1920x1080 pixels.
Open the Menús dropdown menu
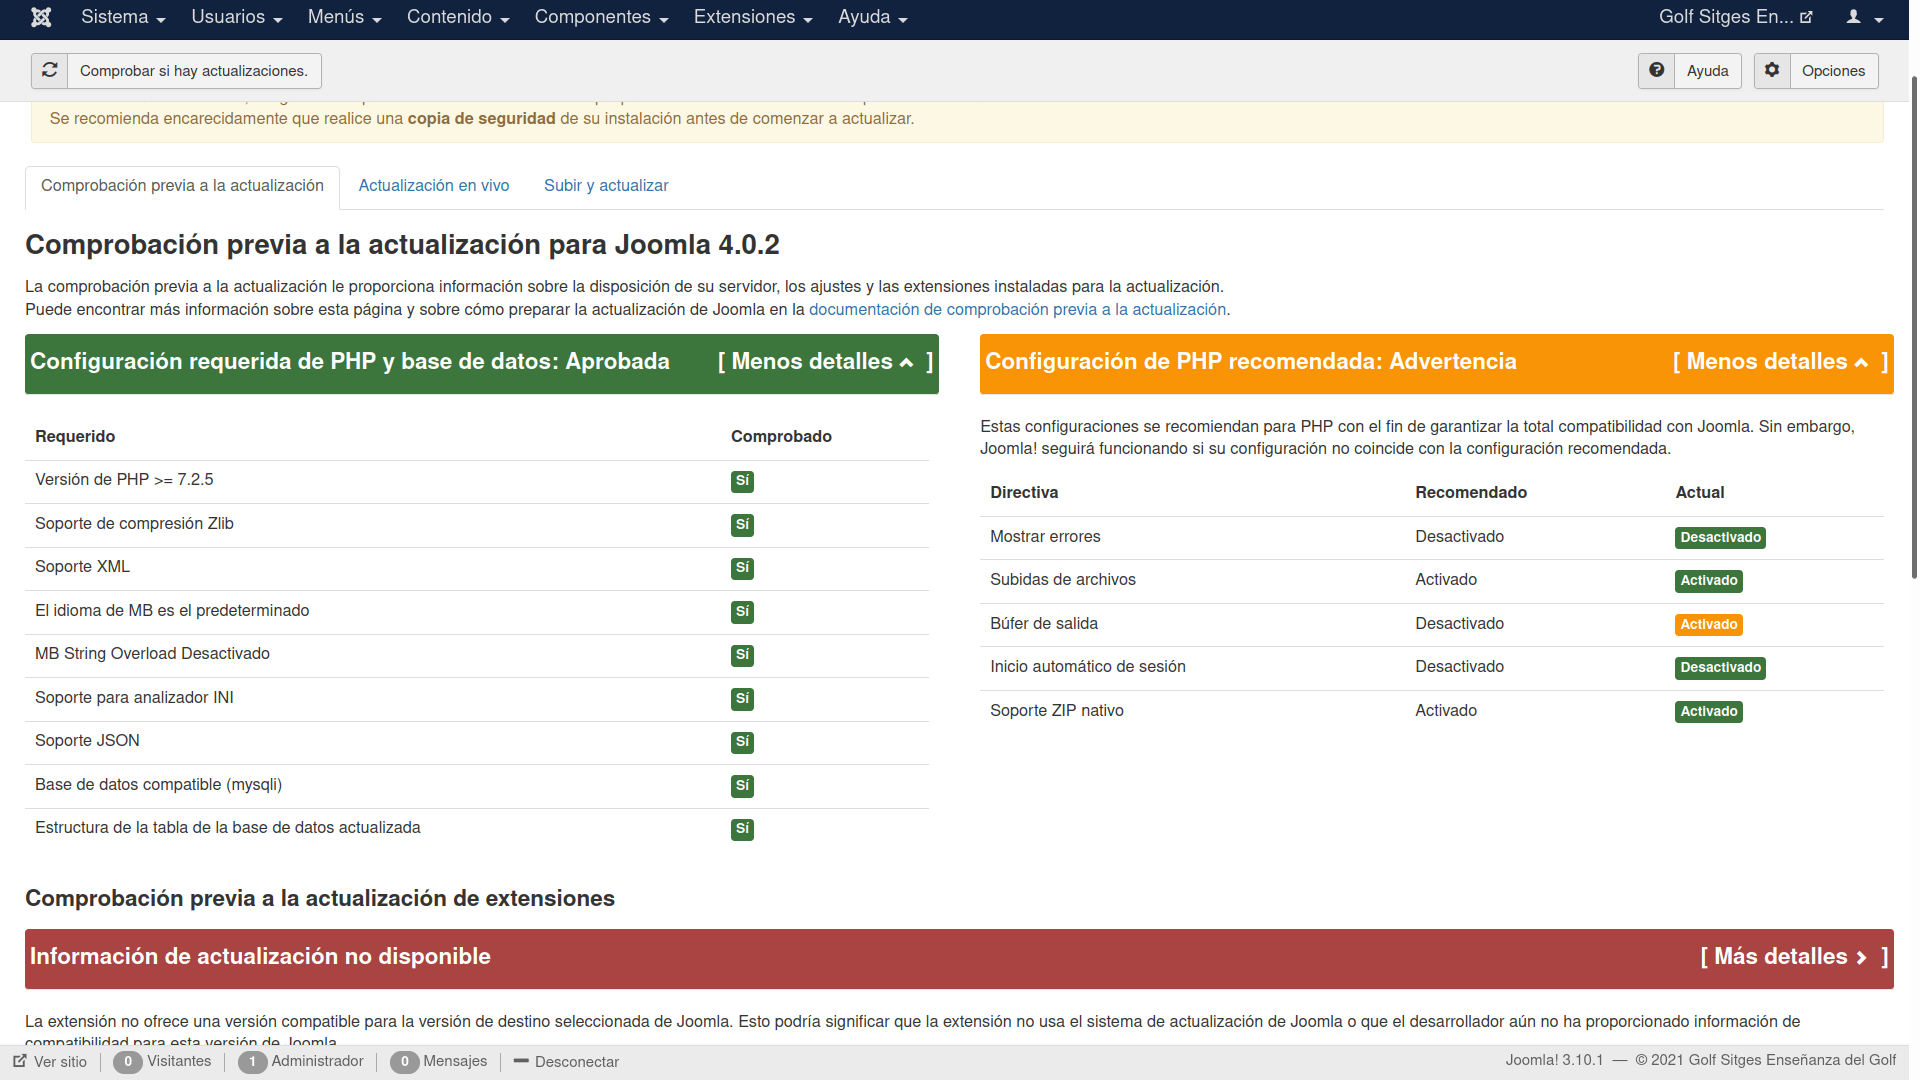coord(345,17)
